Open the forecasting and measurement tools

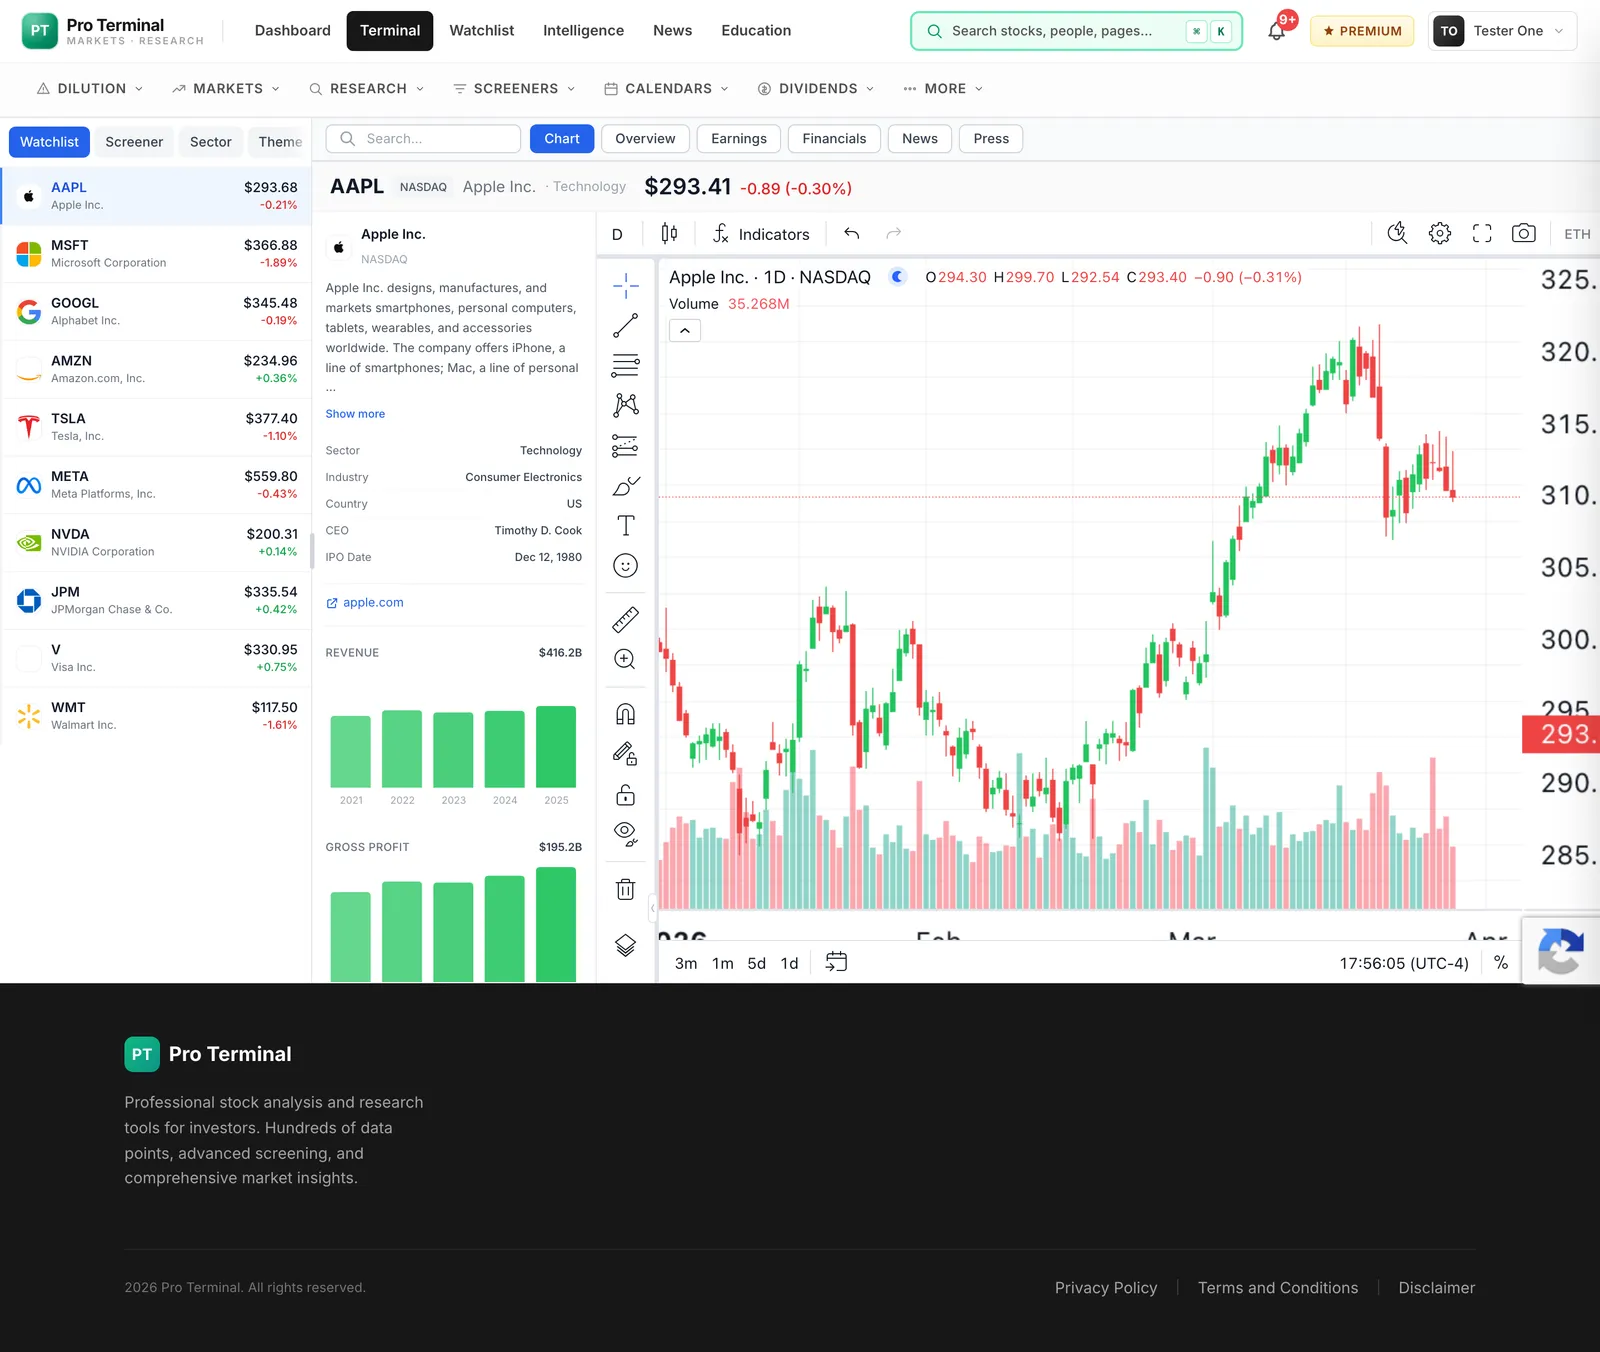[626, 446]
